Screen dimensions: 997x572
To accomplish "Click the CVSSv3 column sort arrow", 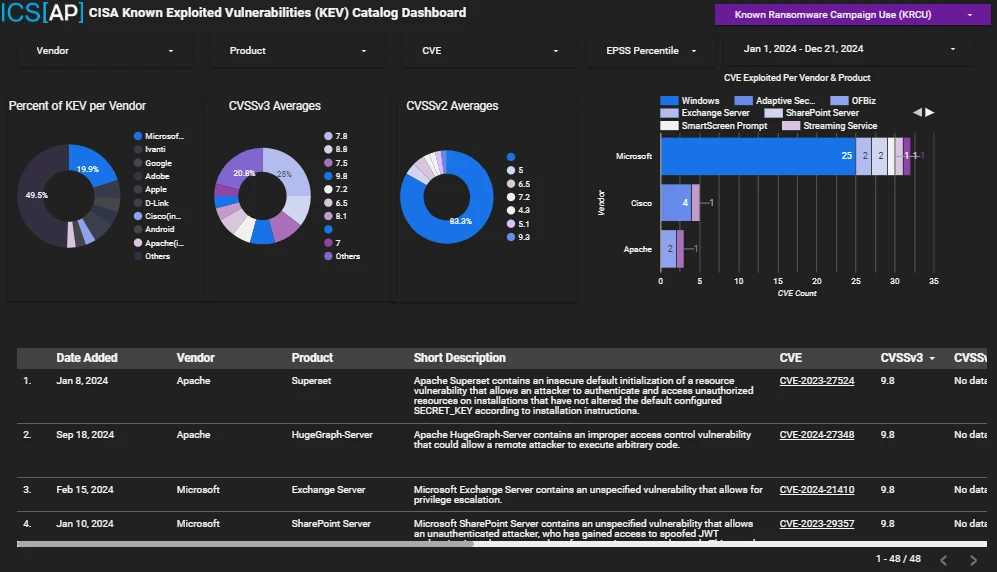I will (932, 358).
